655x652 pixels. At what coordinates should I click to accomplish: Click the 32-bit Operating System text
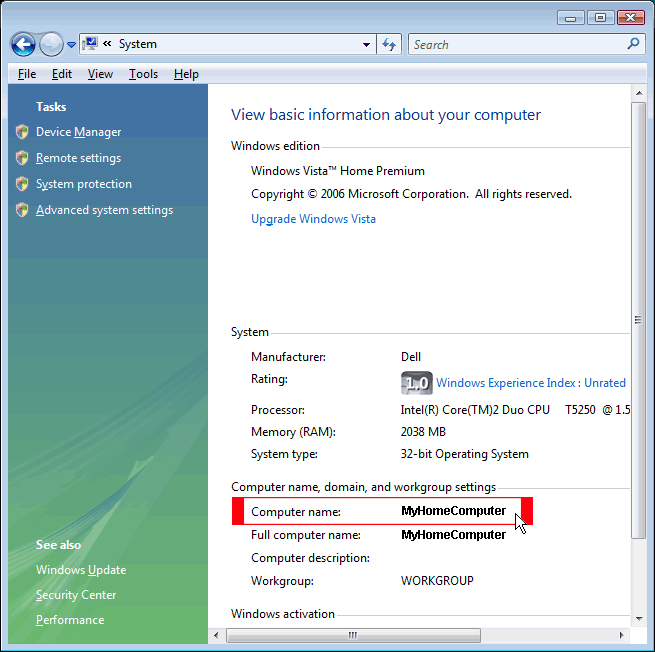(465, 454)
